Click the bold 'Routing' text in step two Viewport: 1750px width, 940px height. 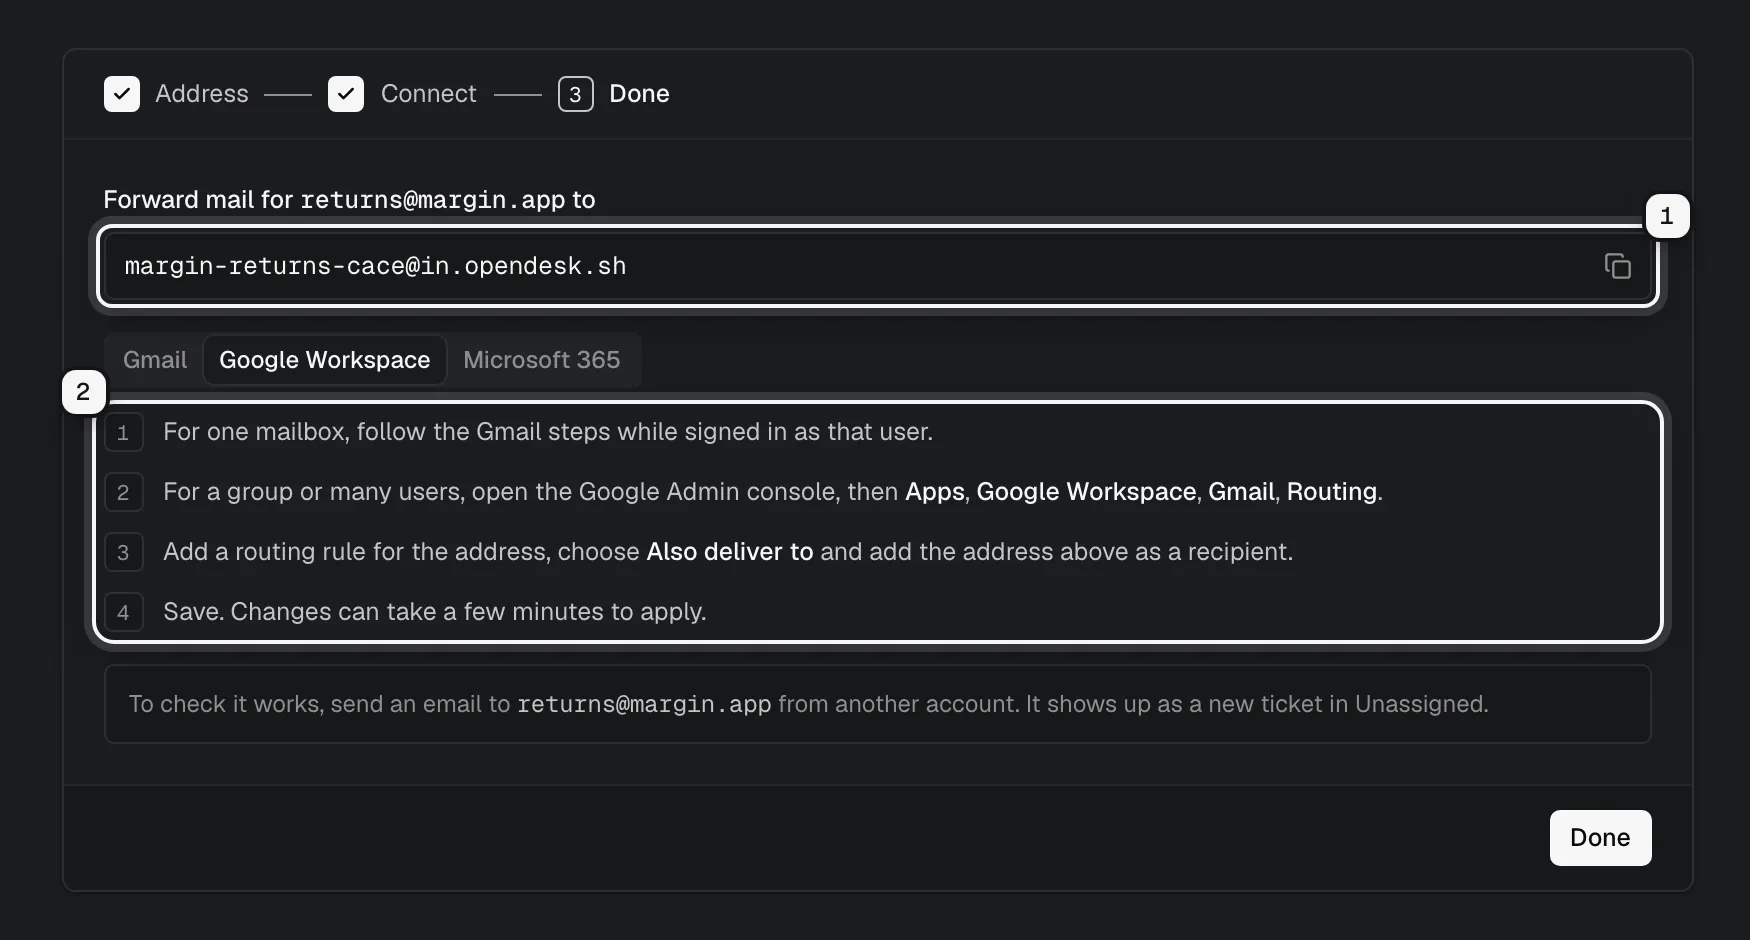[x=1332, y=492]
